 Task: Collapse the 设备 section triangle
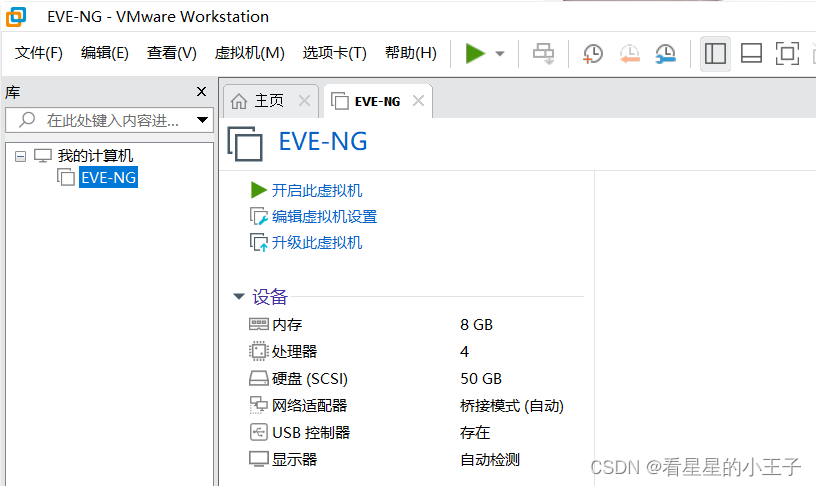(x=239, y=297)
